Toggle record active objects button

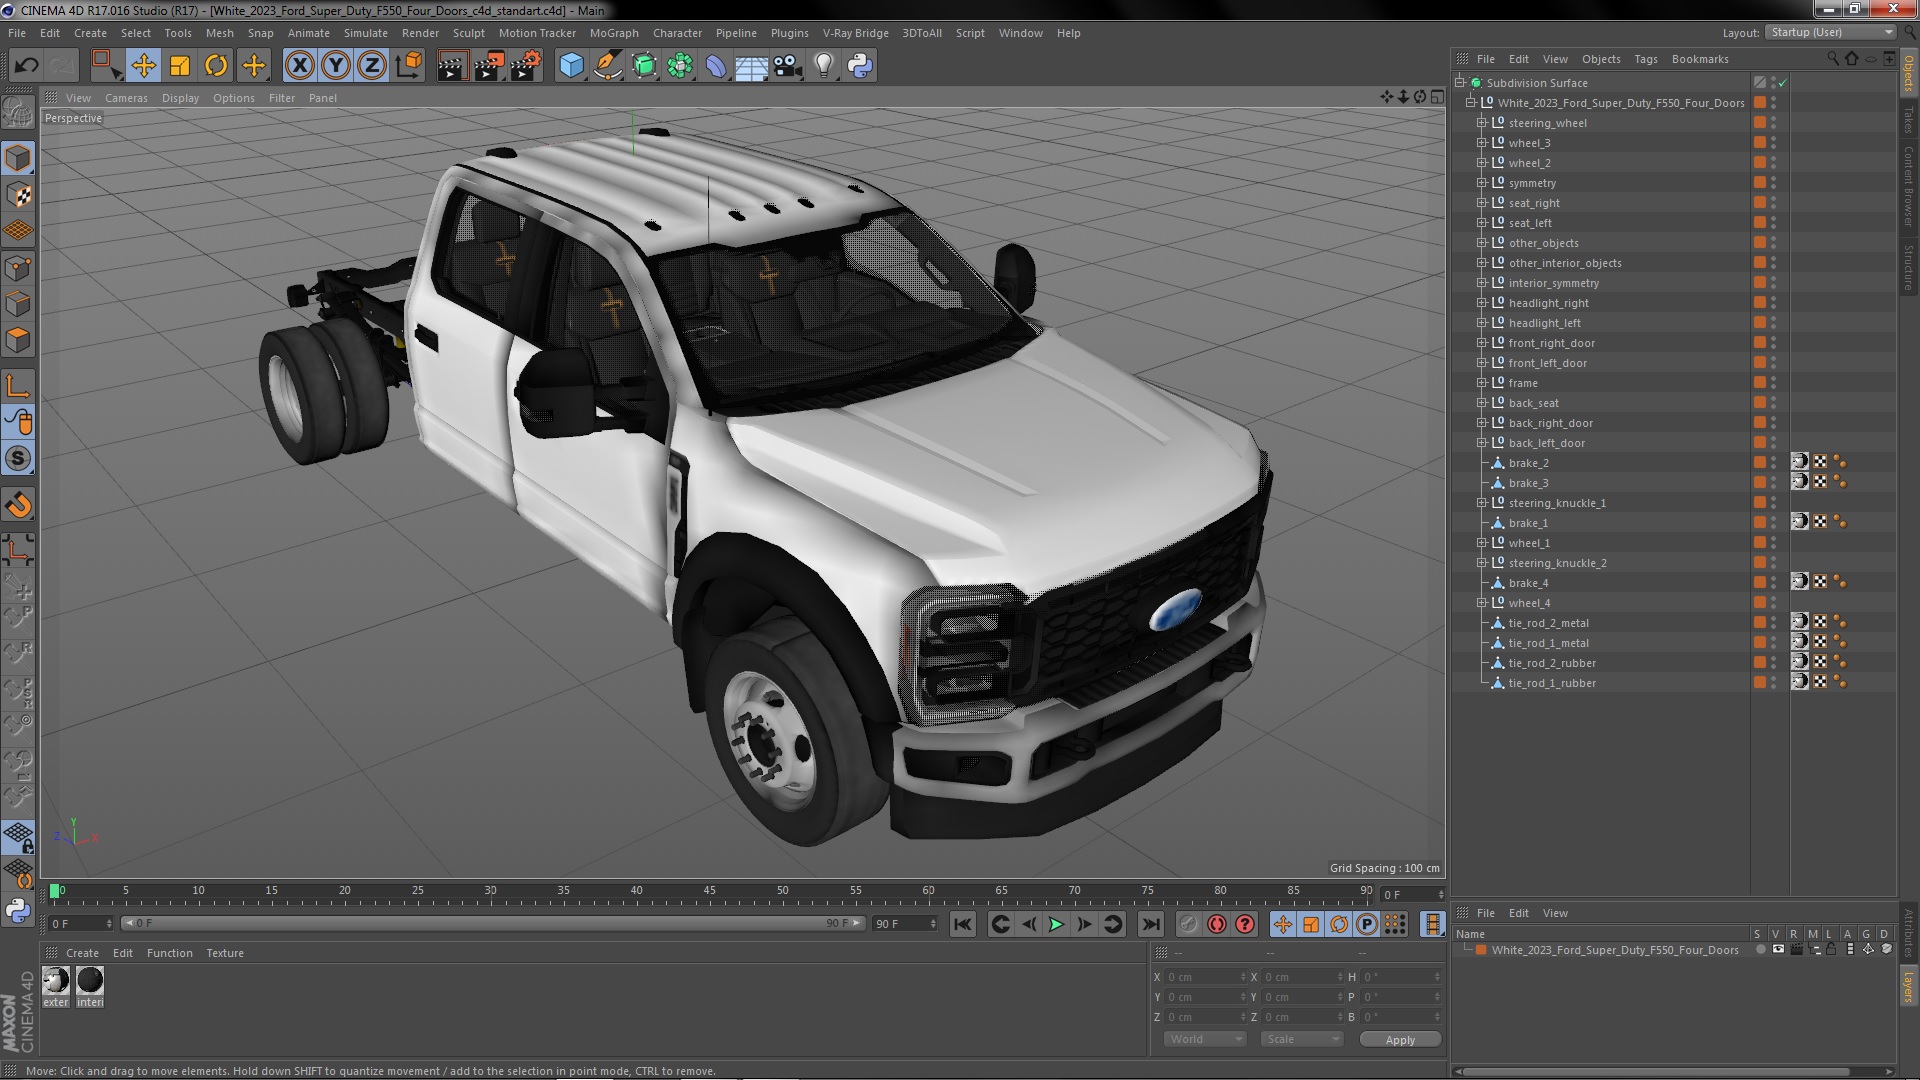pos(1188,925)
